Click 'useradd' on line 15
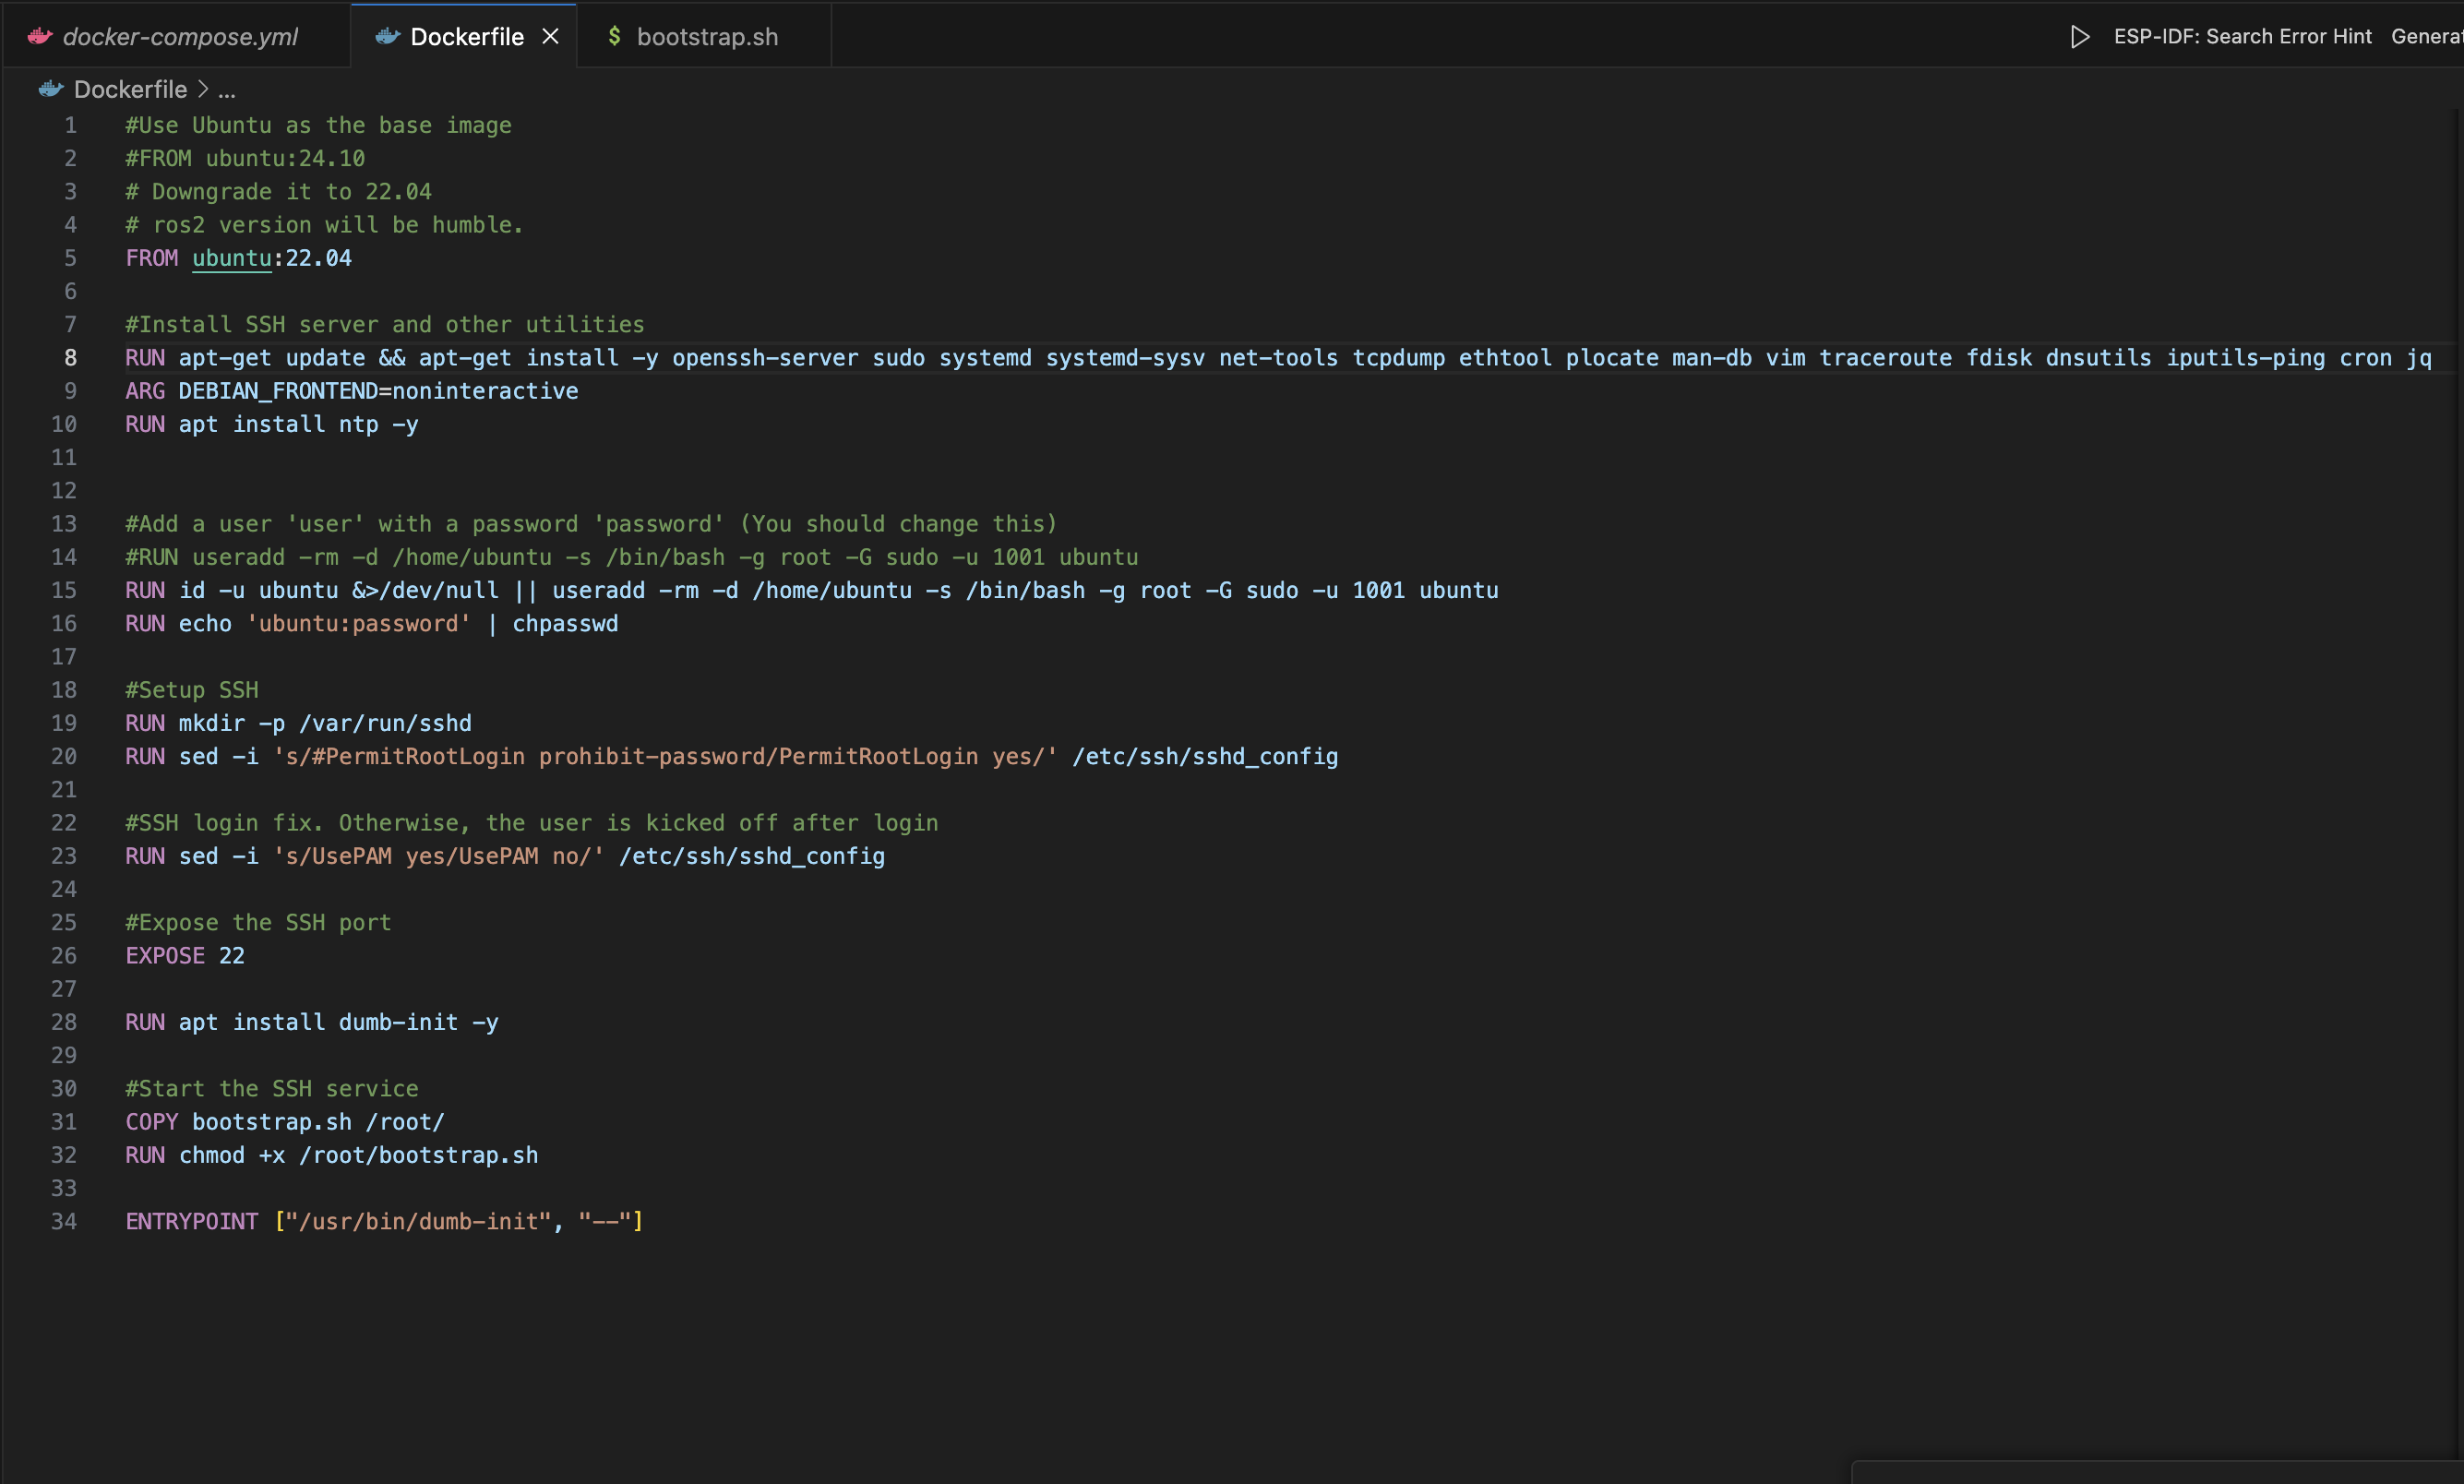 599,591
